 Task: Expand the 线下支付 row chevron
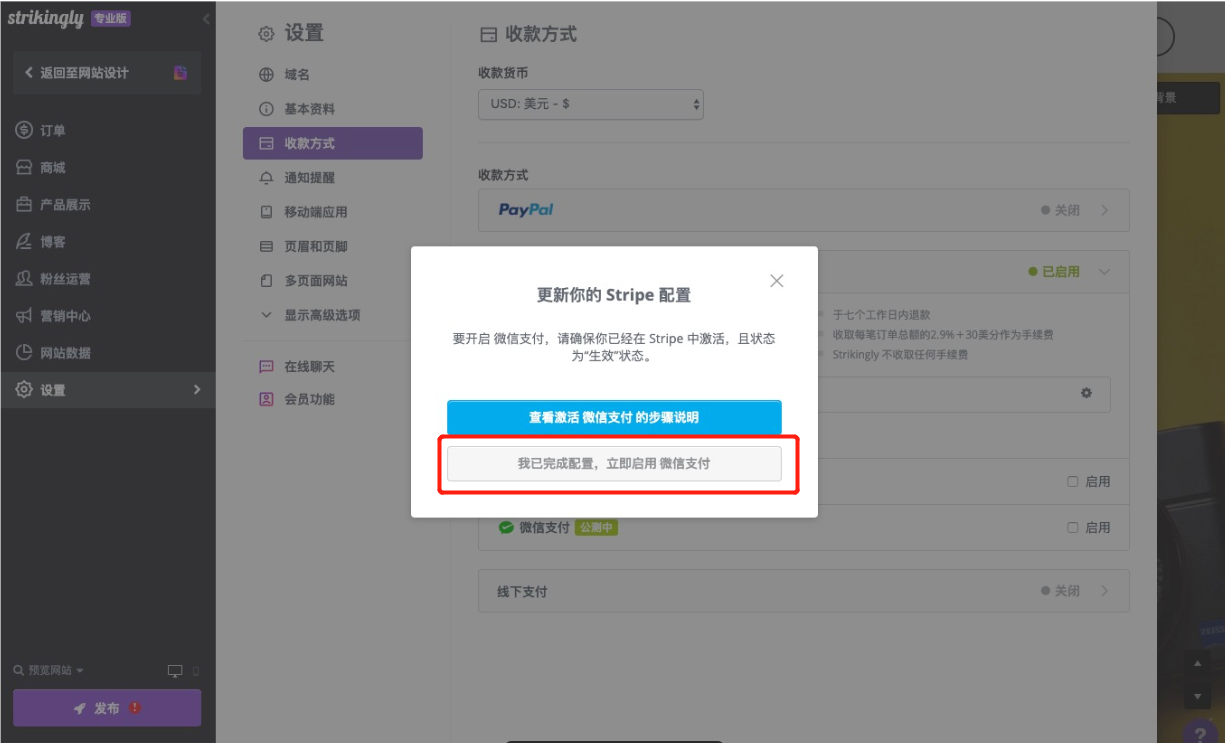tap(1105, 591)
